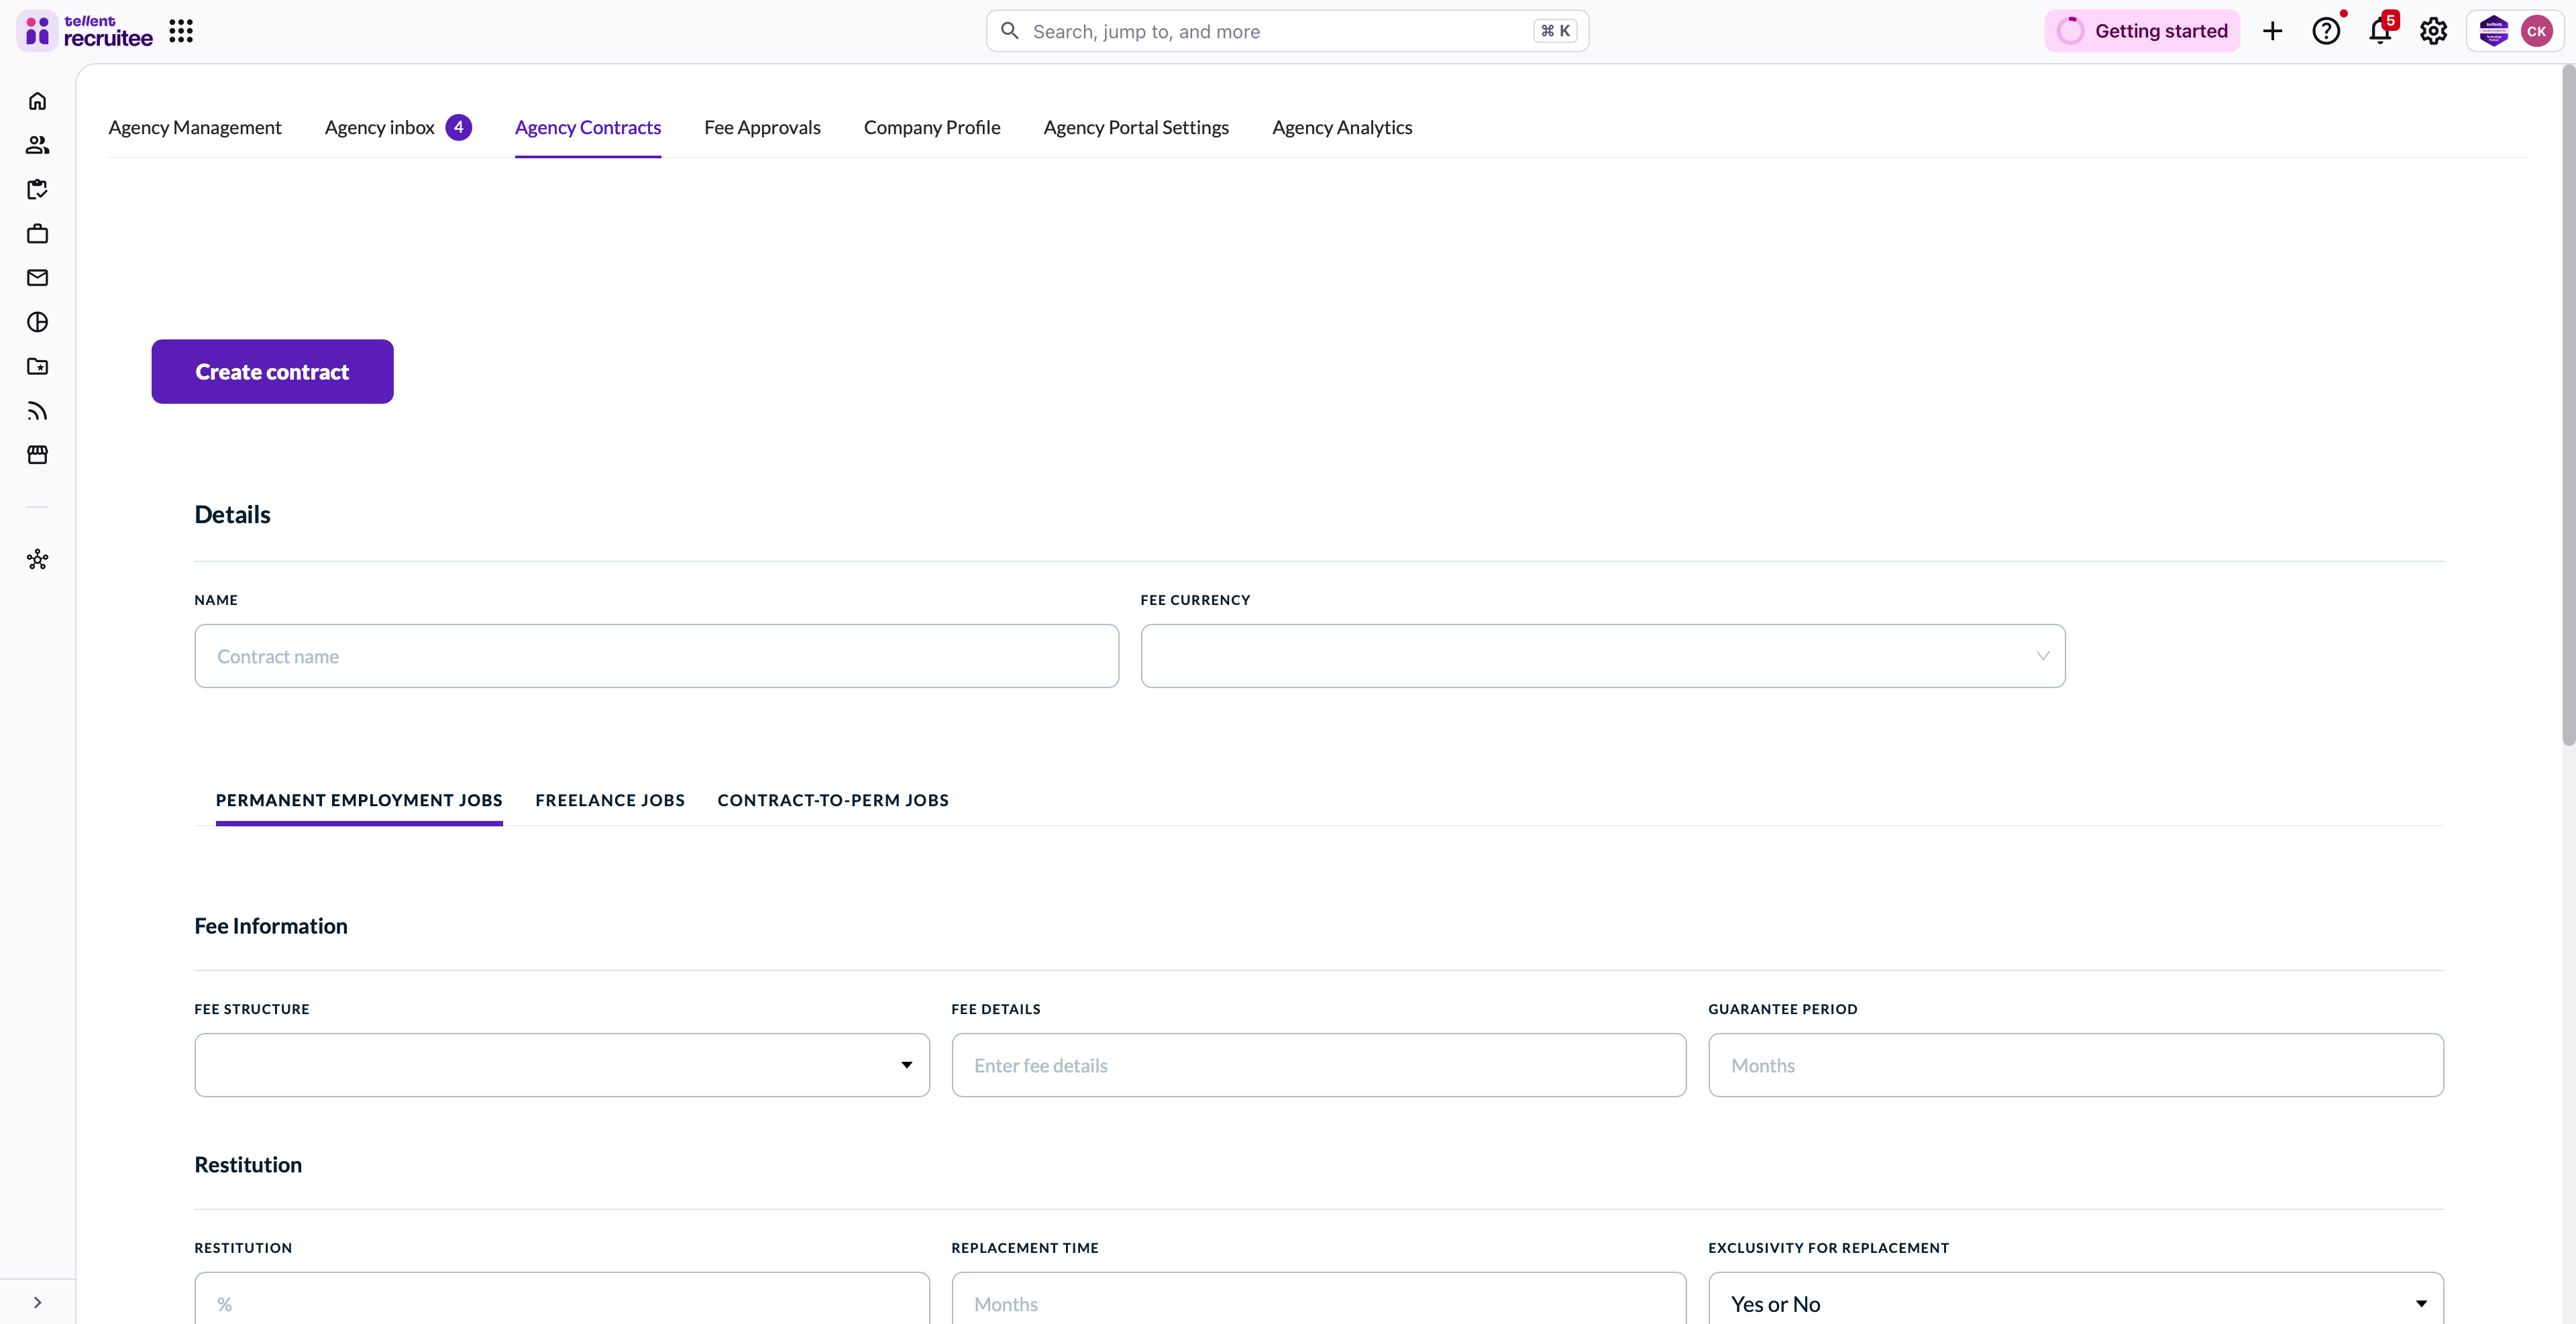Screen dimensions: 2576x1324
Task: Open the Agency Portal Settings tab
Action: pos(1136,128)
